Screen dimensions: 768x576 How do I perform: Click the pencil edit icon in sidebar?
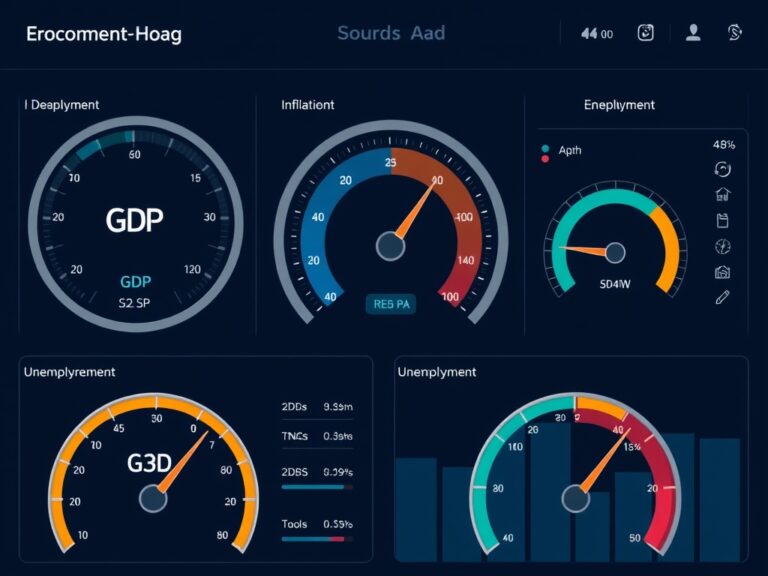click(x=722, y=297)
